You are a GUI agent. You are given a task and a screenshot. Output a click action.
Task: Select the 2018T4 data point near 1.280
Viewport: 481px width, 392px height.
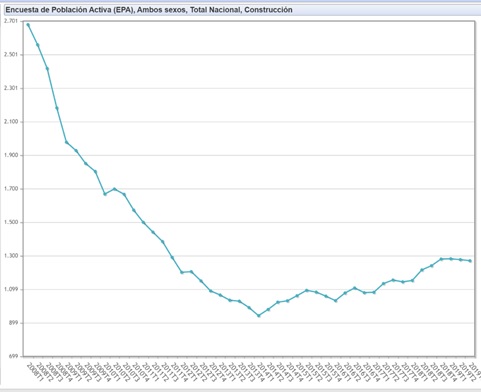click(x=441, y=259)
